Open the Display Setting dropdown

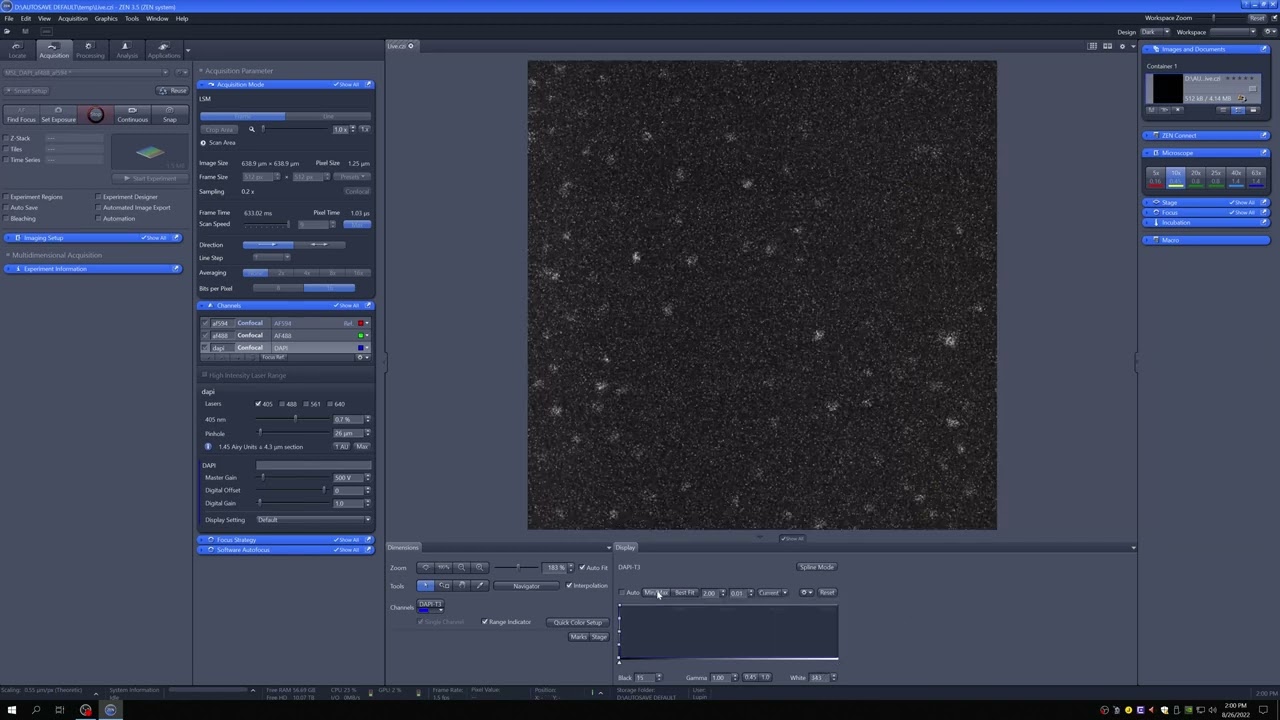(313, 520)
